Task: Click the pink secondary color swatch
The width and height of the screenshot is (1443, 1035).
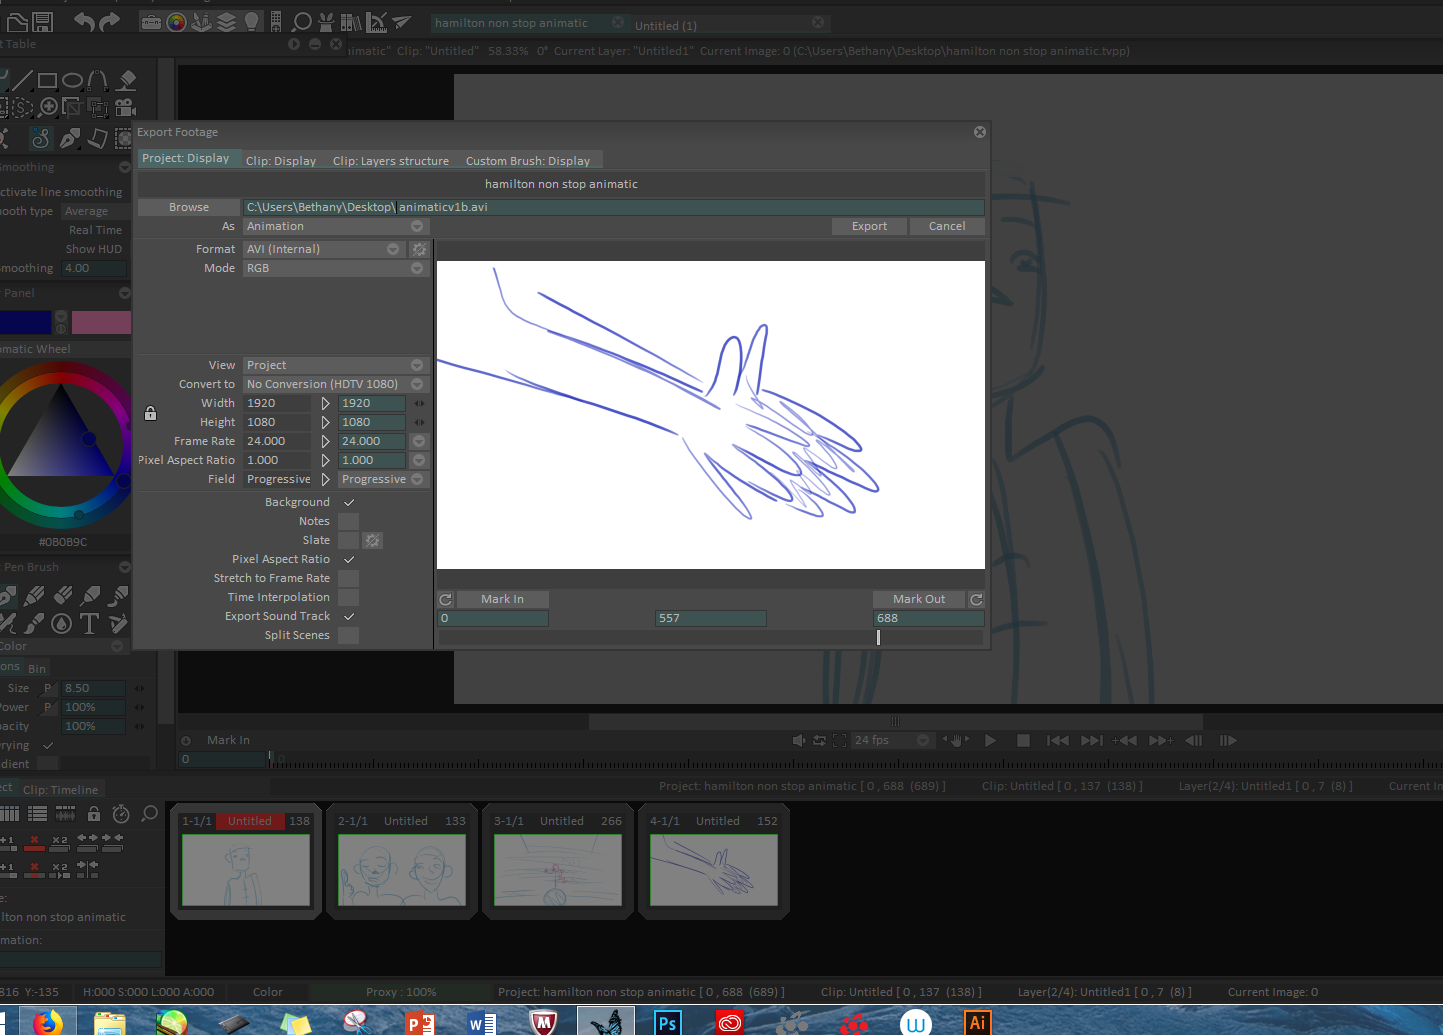Action: tap(101, 322)
